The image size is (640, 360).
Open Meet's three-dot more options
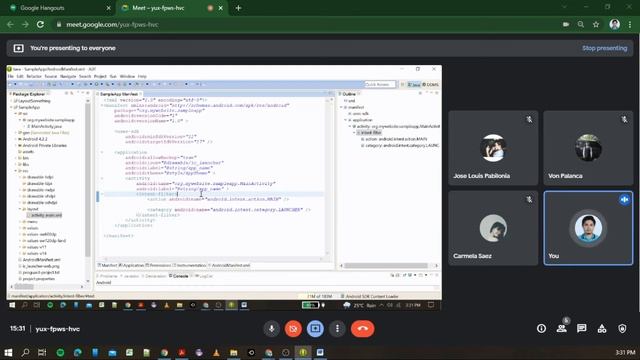tap(337, 329)
